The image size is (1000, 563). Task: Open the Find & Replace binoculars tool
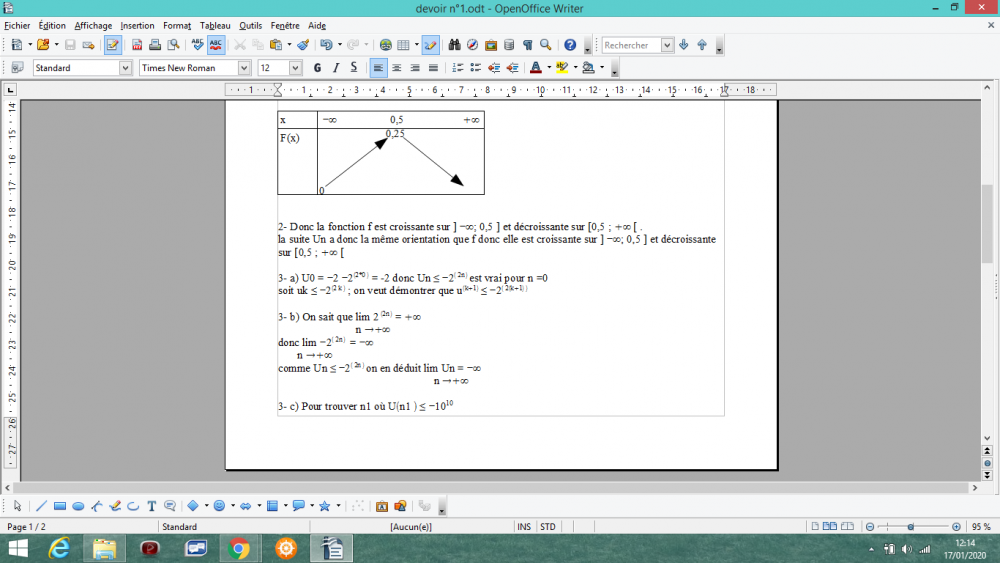[454, 45]
